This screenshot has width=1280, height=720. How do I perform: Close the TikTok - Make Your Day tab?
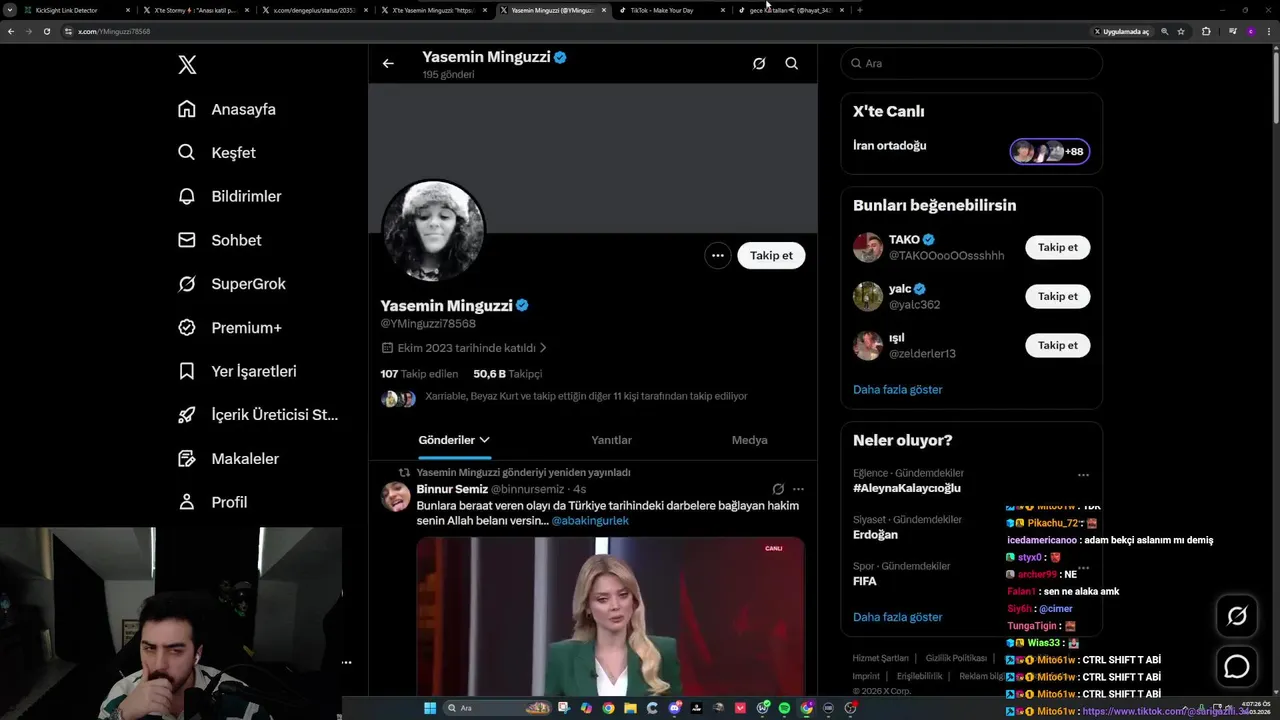[x=722, y=10]
